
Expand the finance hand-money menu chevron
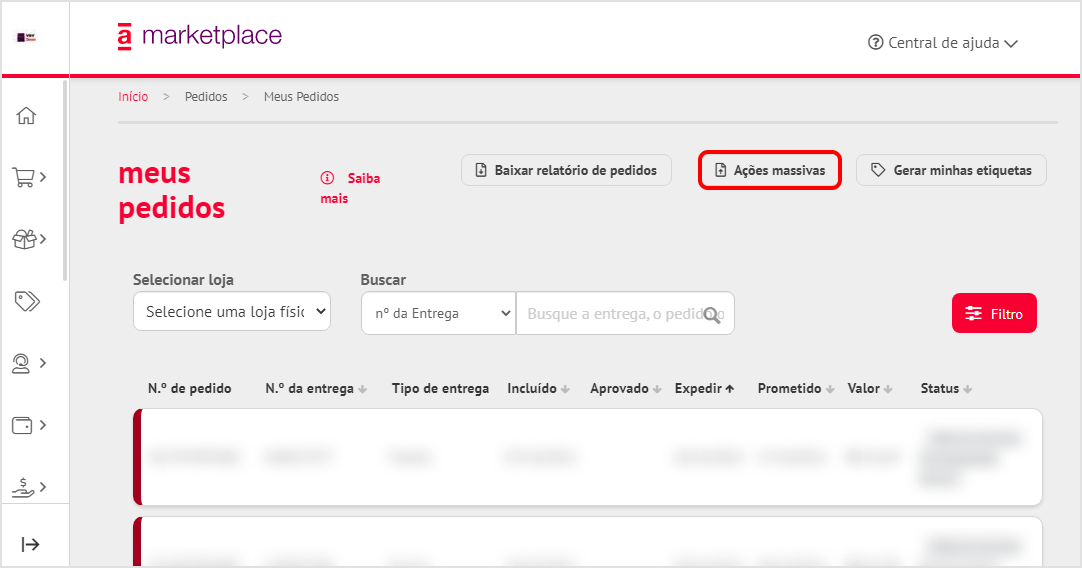point(43,487)
